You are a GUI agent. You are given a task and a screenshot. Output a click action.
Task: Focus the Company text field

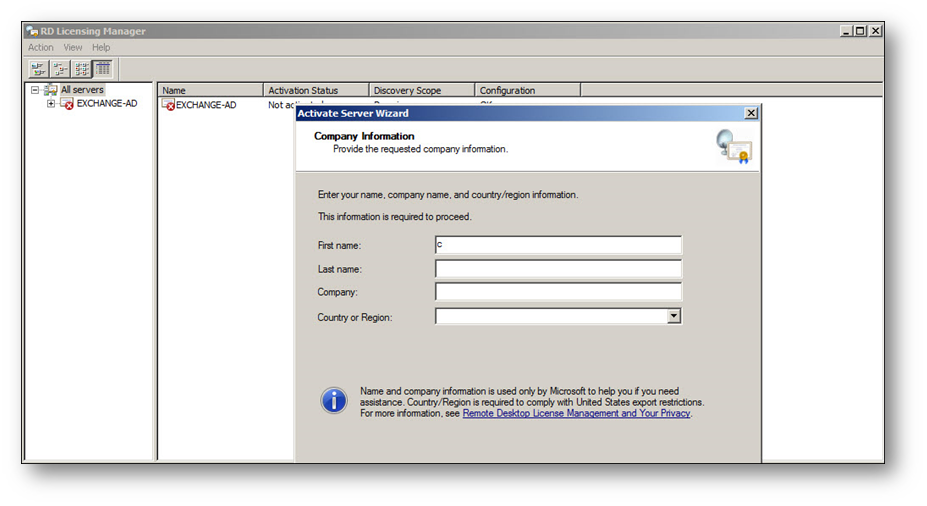tap(558, 292)
